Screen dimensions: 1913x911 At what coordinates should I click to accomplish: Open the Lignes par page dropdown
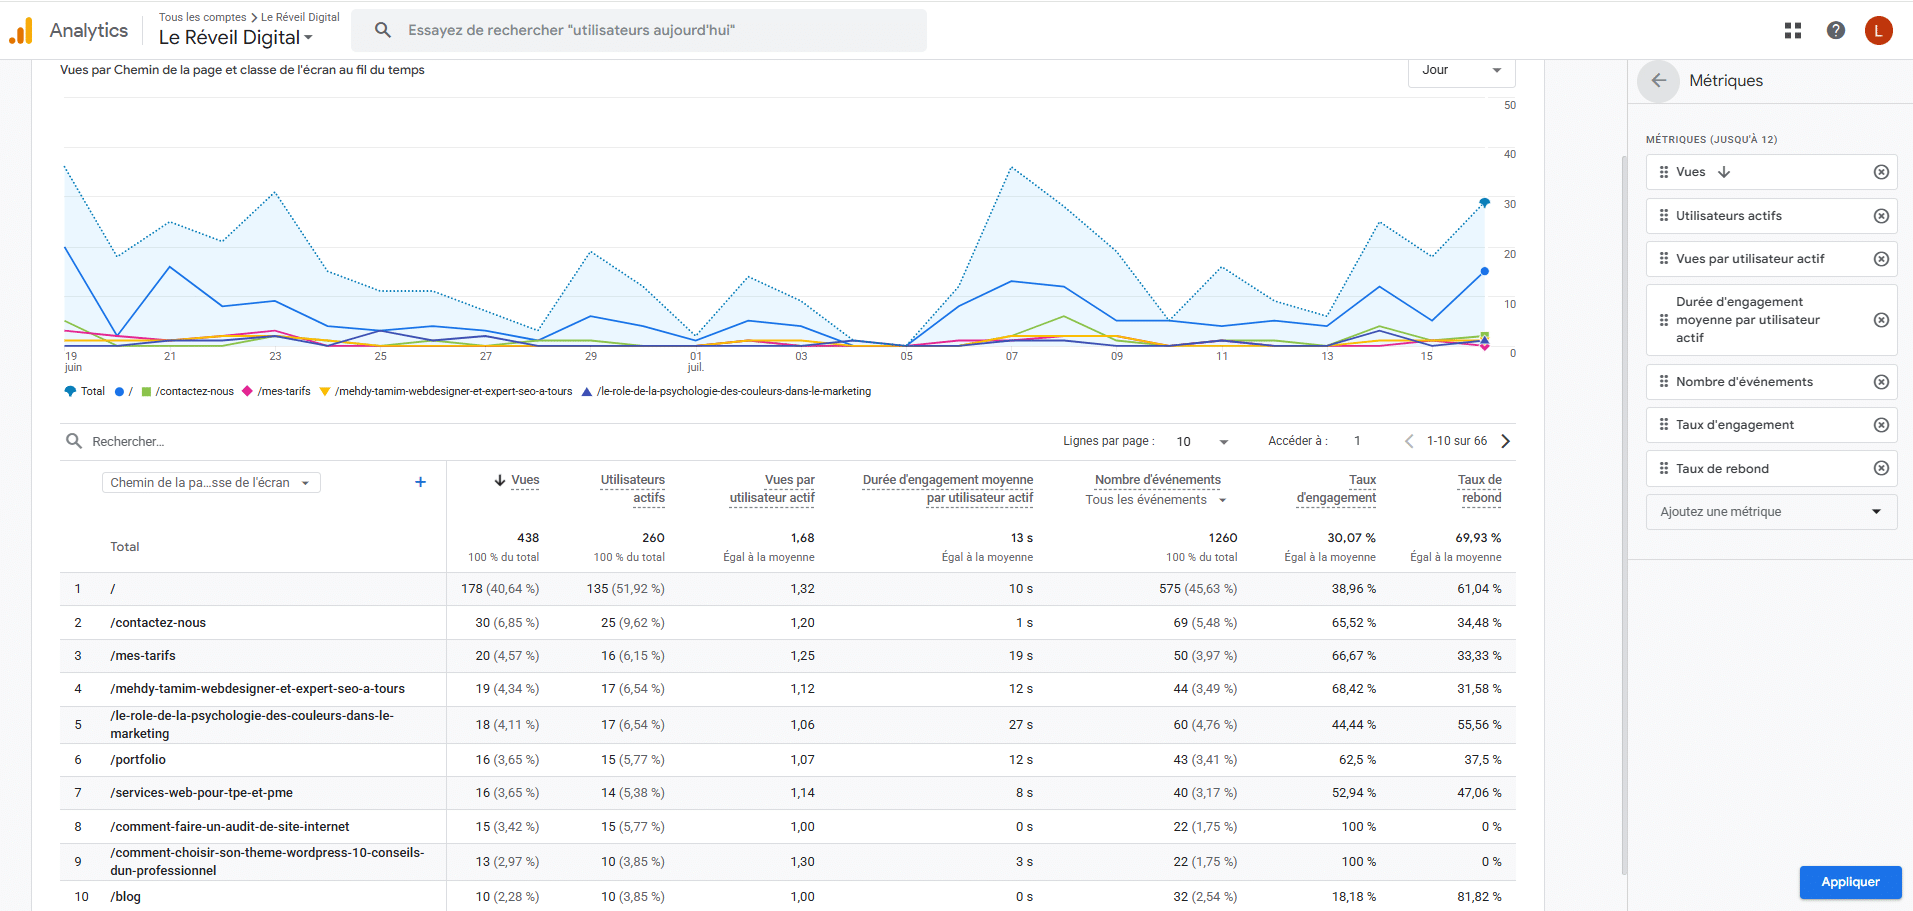point(1202,441)
